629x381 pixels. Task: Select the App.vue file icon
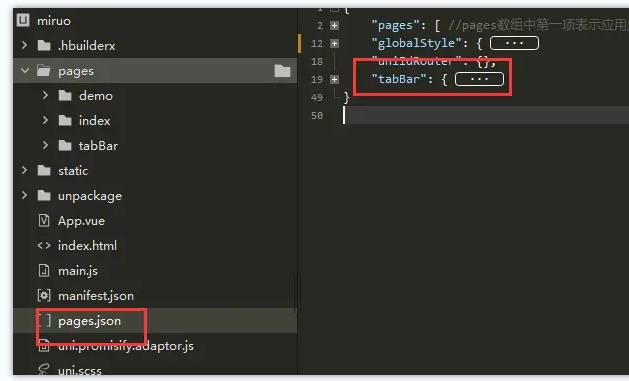click(x=44, y=221)
